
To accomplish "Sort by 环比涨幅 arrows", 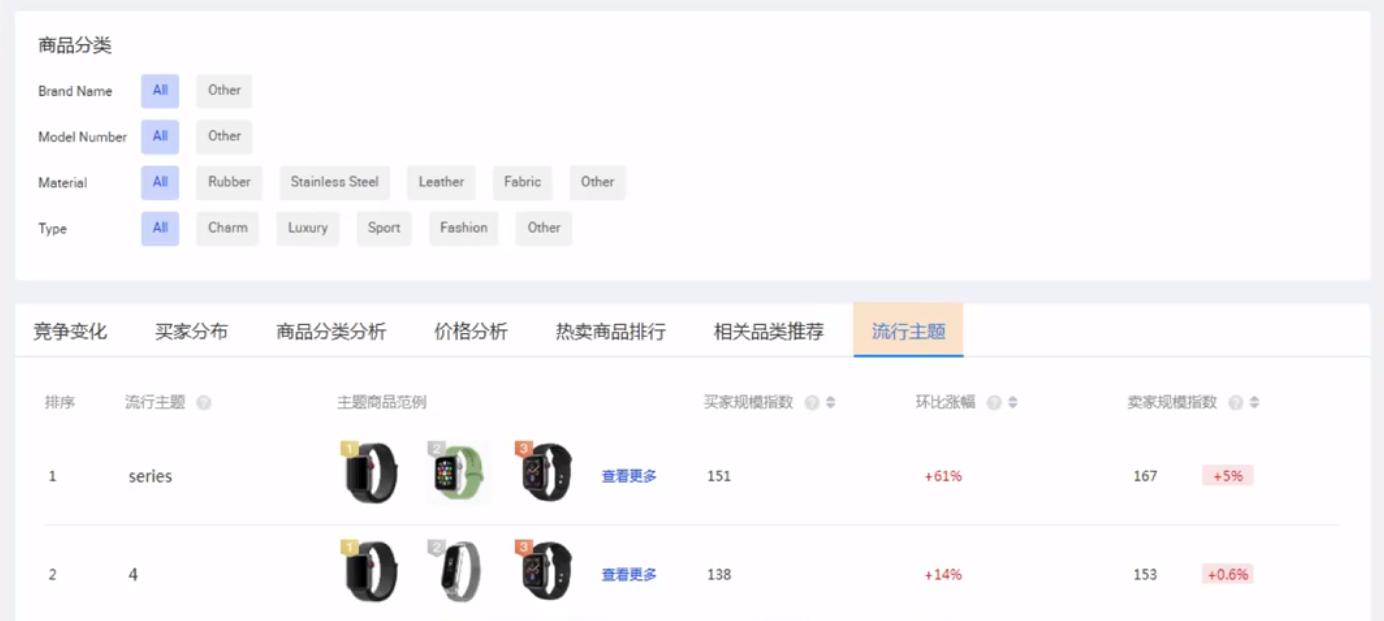I will coord(1013,403).
